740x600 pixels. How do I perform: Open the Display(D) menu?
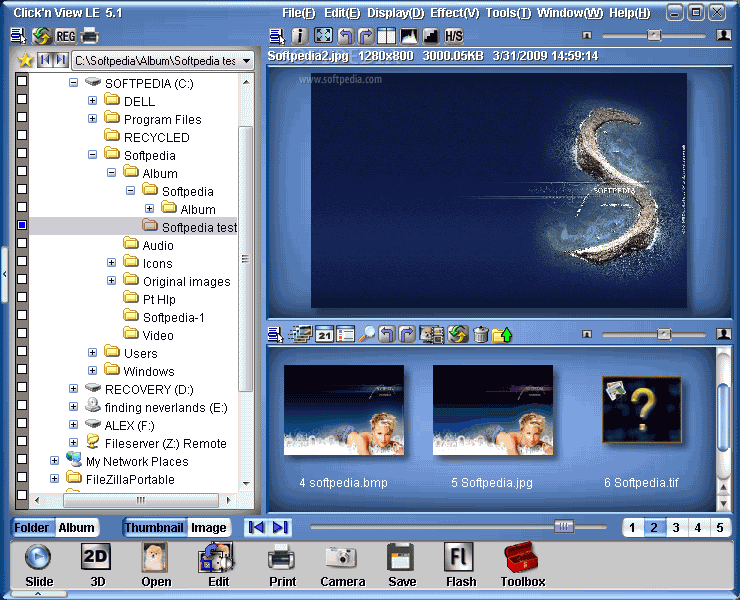coord(395,13)
